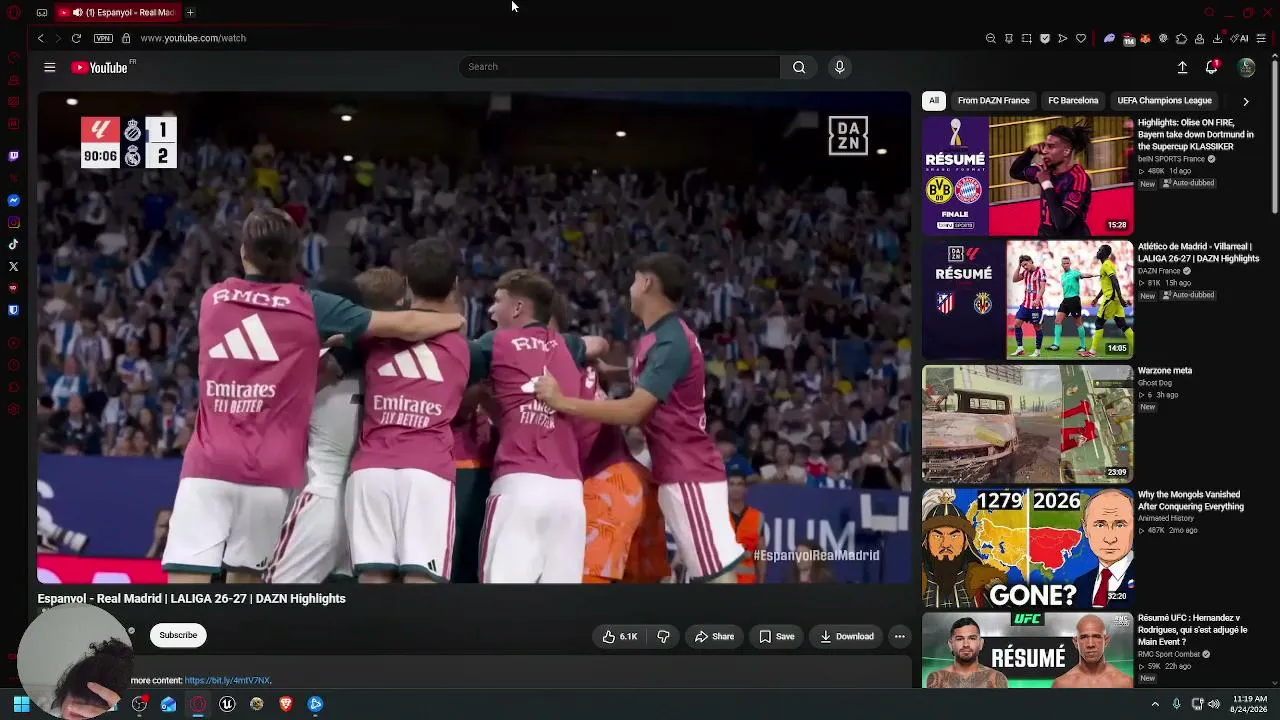Take a snapshot with the capture icon
This screenshot has width=1280, height=720.
pos(1027,38)
